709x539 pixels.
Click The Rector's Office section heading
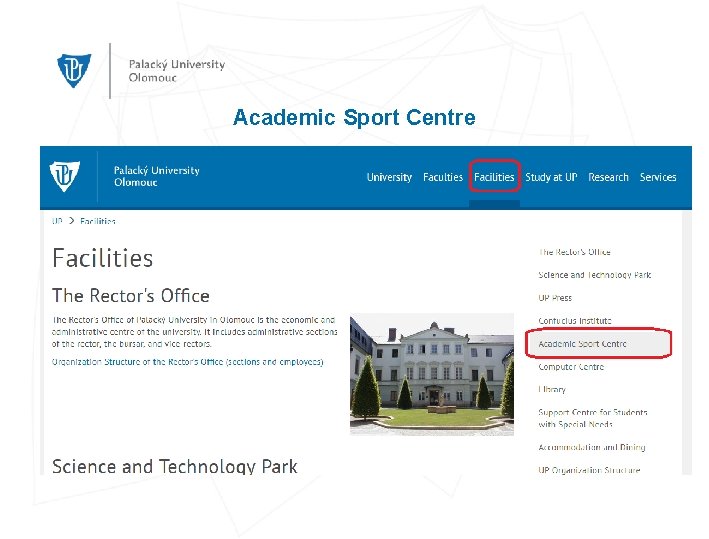tap(131, 296)
